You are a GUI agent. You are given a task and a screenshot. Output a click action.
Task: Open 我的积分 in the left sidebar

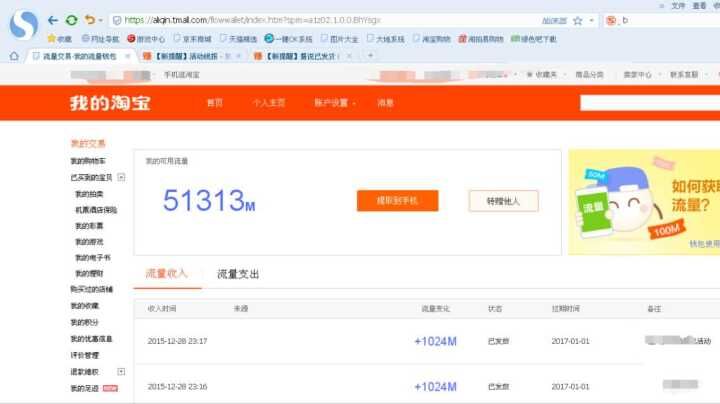[84, 322]
